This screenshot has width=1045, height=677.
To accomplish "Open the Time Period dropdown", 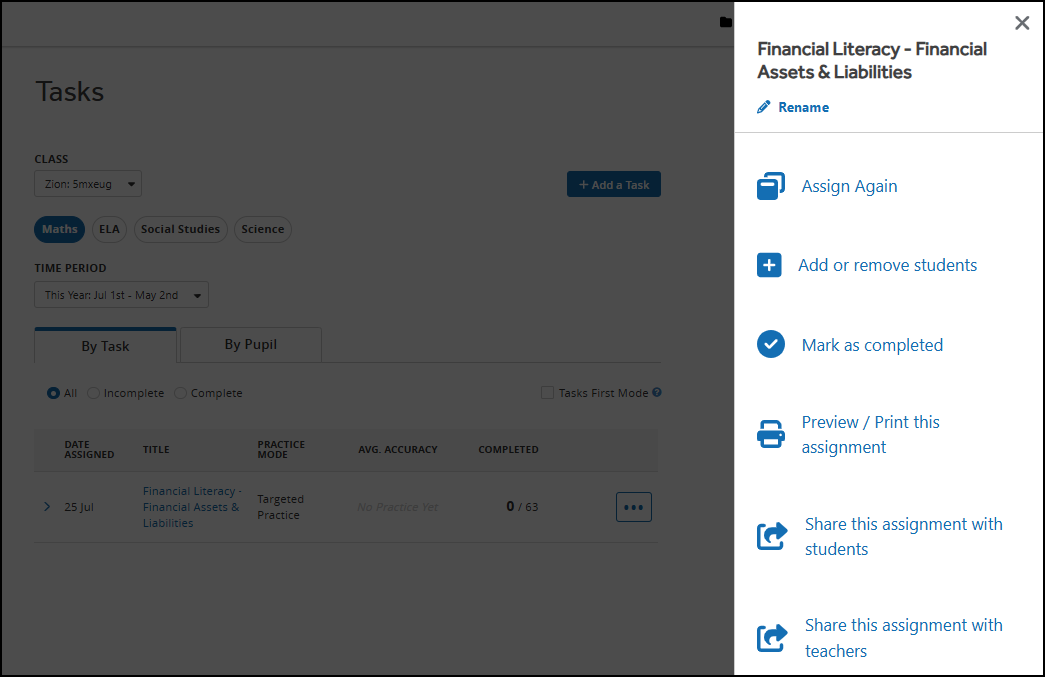I will point(121,295).
